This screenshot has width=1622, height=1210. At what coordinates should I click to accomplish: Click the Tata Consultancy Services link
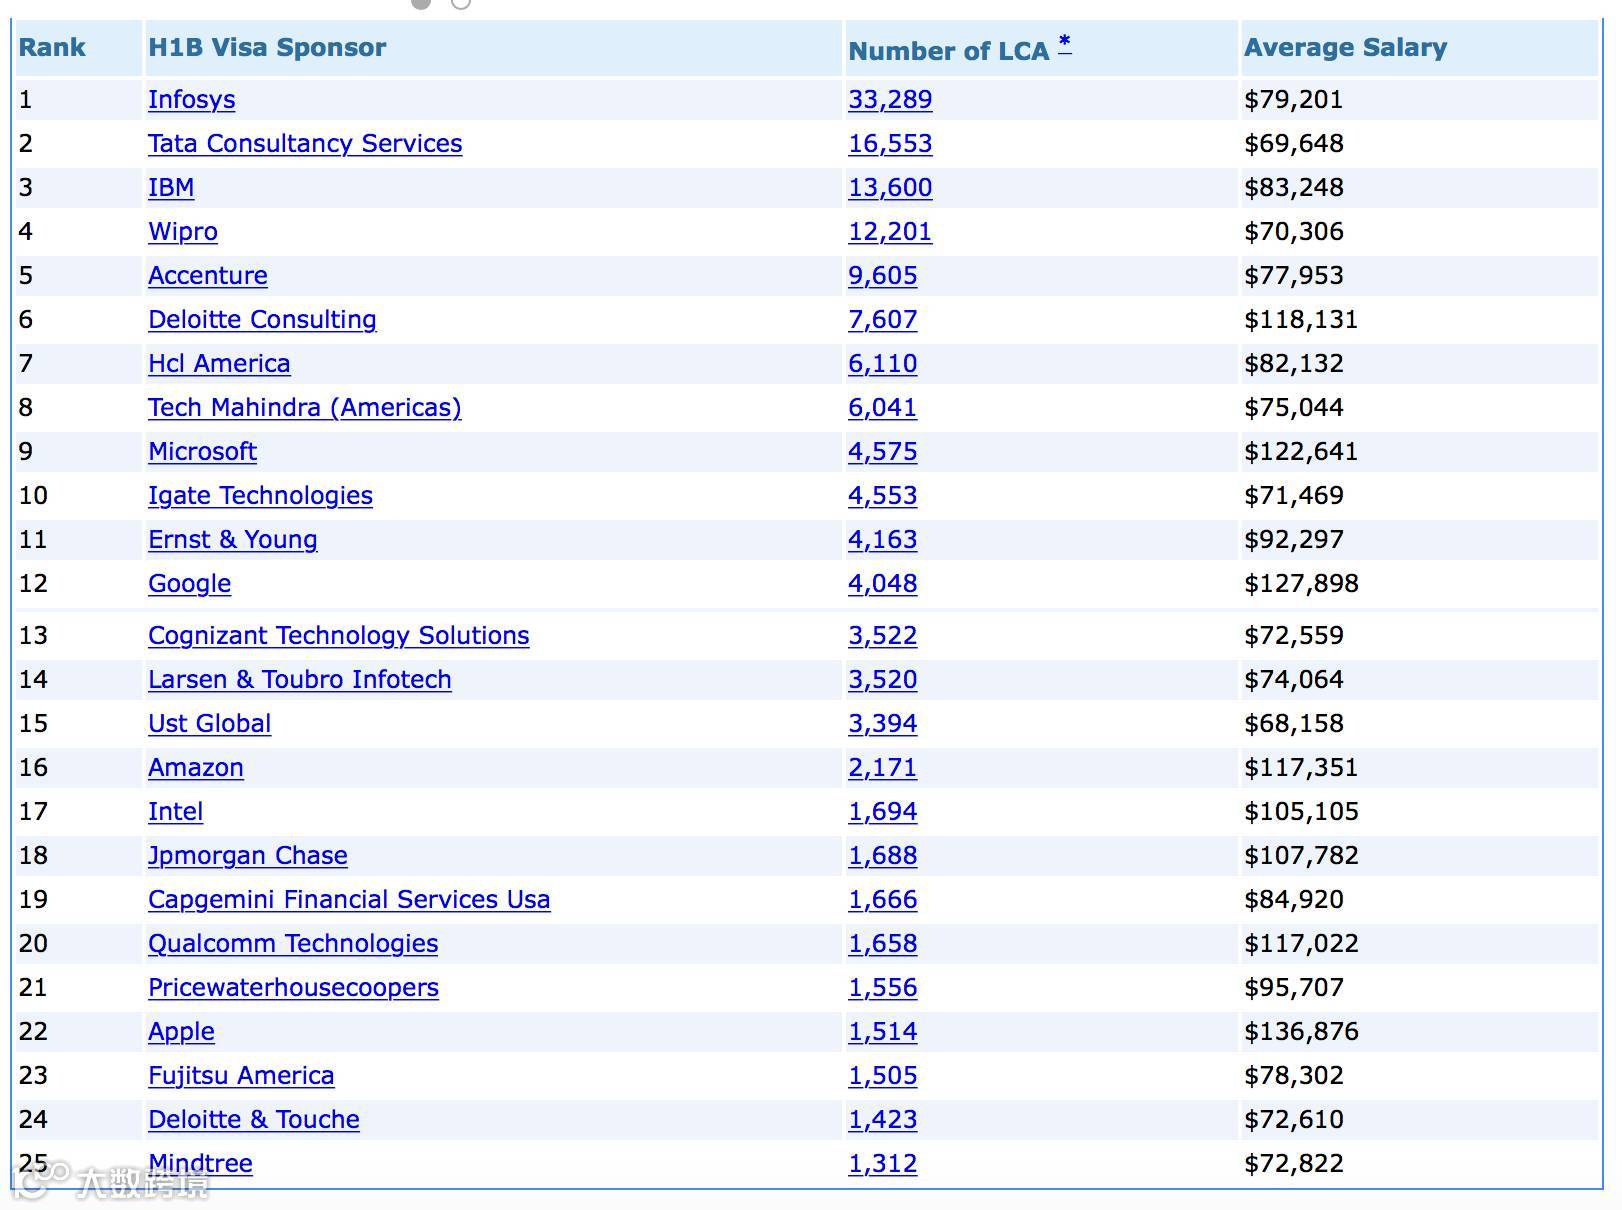305,144
